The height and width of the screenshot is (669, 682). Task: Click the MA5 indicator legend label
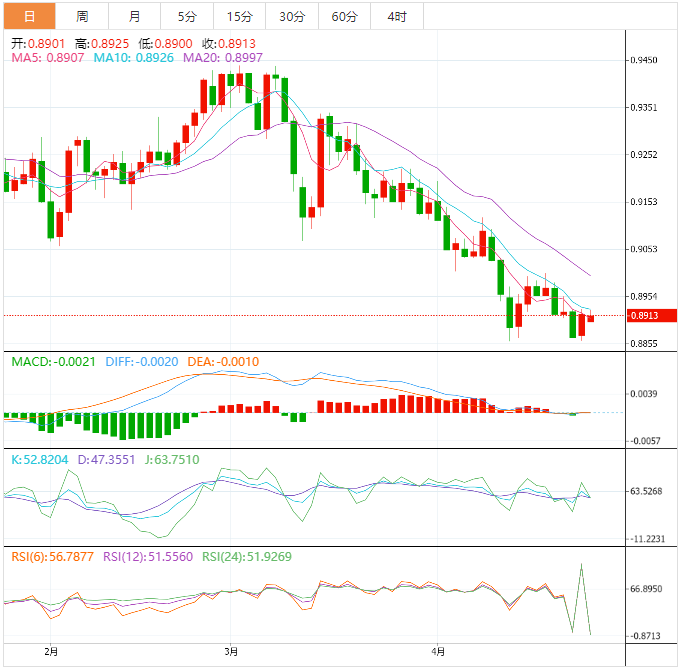point(47,58)
